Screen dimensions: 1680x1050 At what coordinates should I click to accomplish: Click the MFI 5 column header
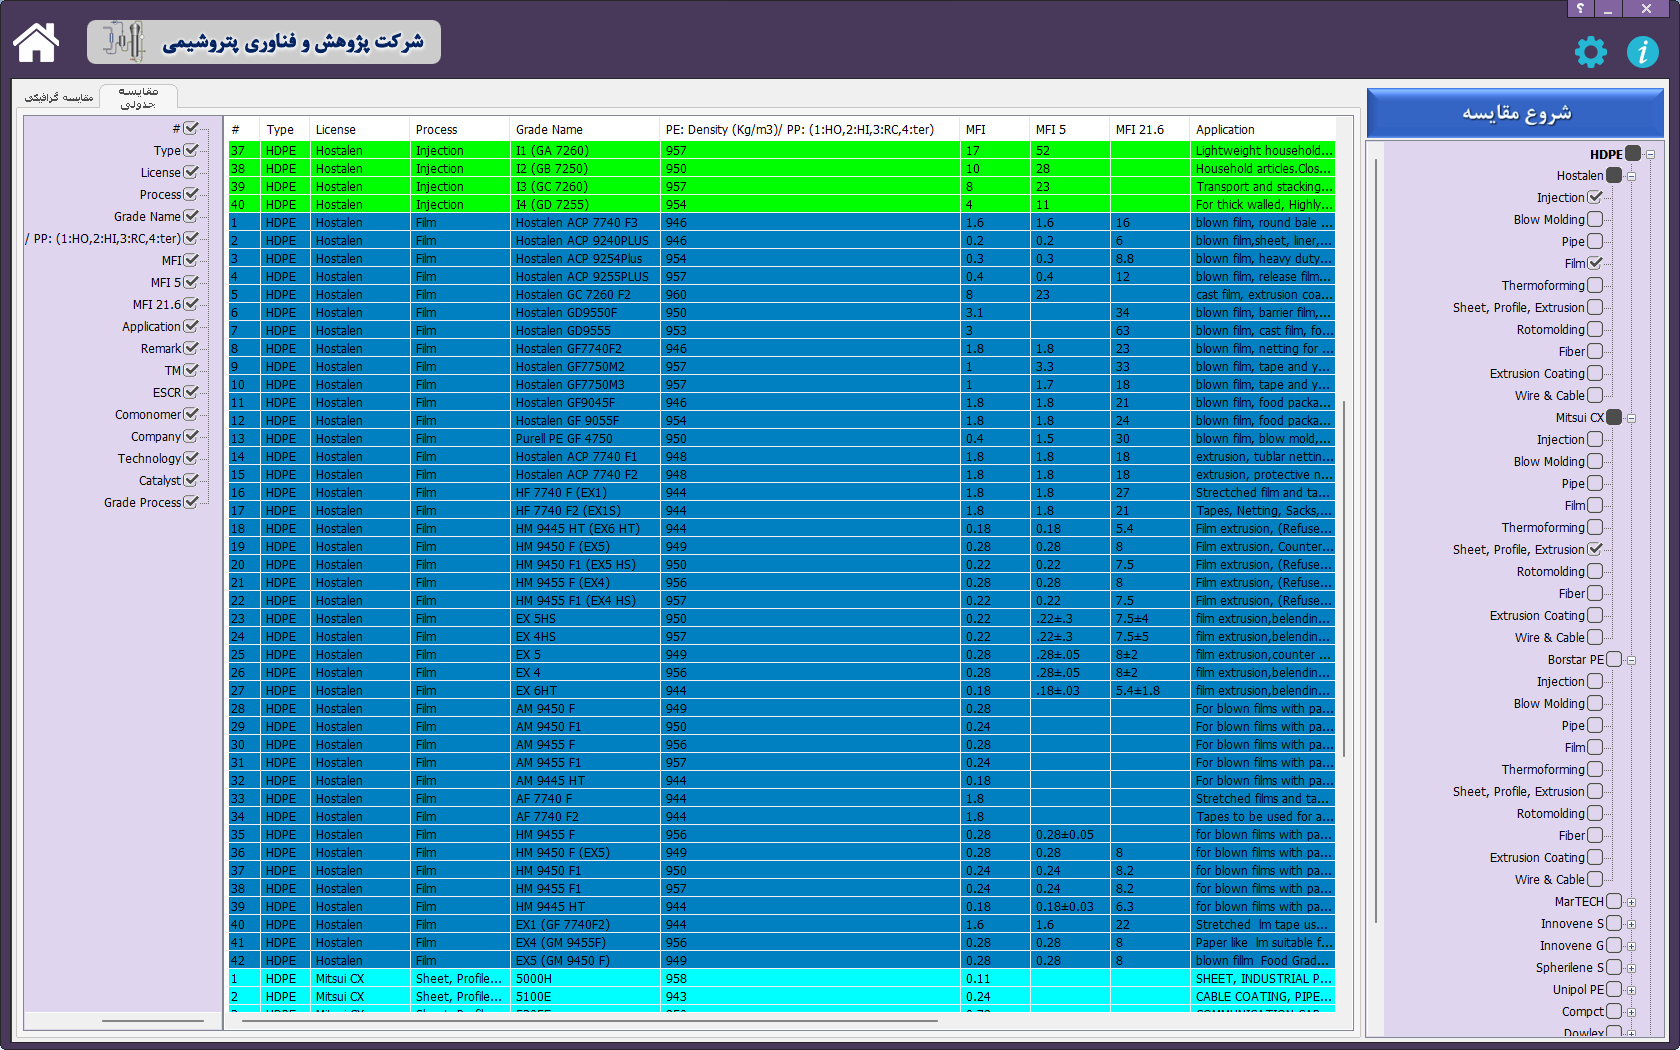[1070, 129]
